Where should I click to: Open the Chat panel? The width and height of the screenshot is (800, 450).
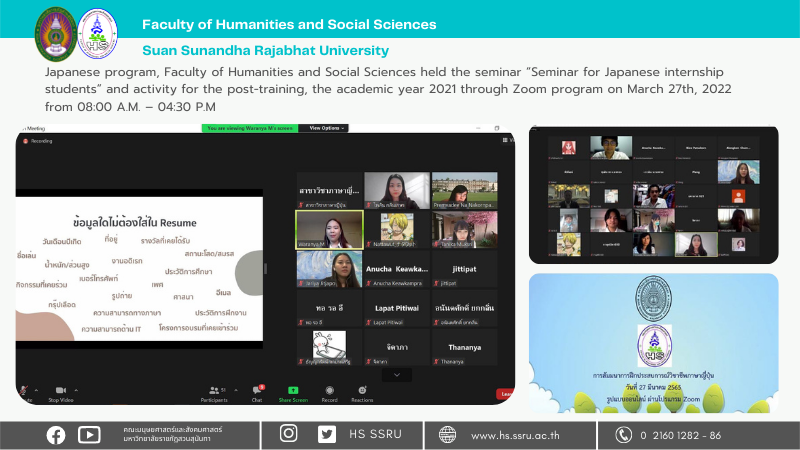click(x=257, y=389)
